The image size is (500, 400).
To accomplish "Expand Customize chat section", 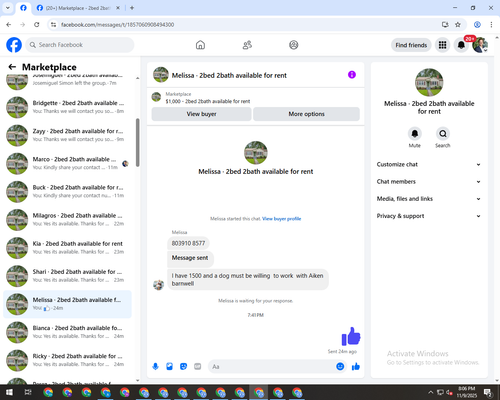I will tap(429, 164).
